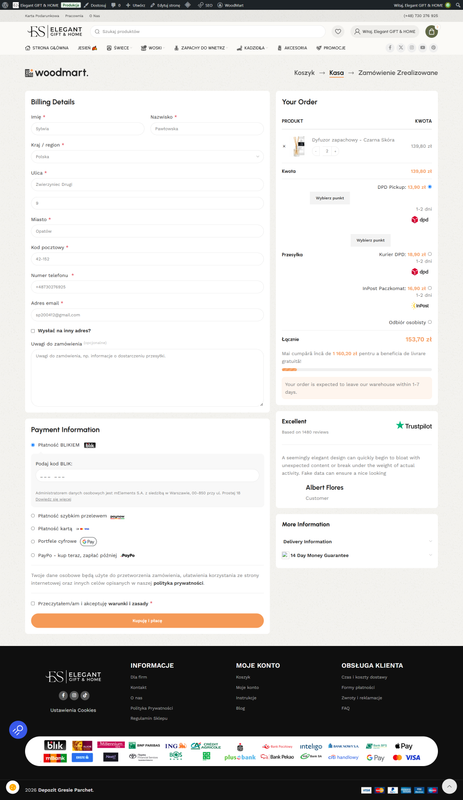
Task: Click the search magnifier icon in search bar
Action: (x=97, y=32)
